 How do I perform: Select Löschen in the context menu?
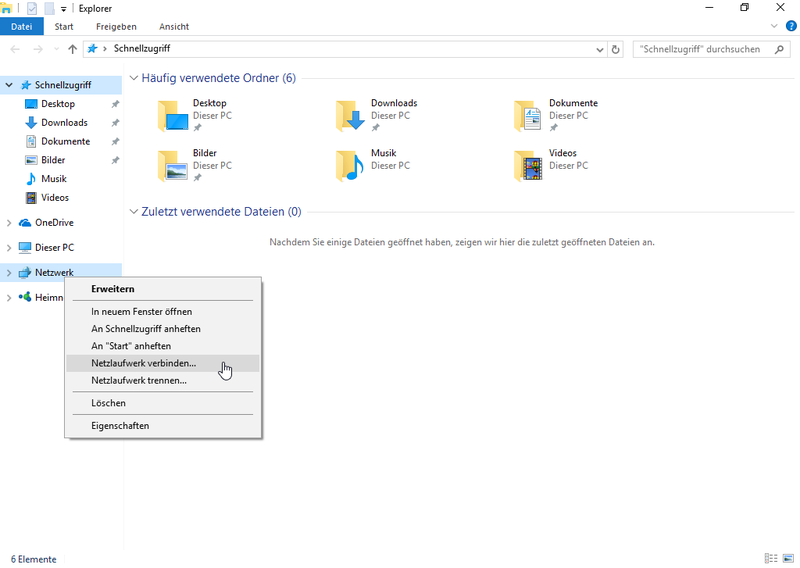(163, 403)
